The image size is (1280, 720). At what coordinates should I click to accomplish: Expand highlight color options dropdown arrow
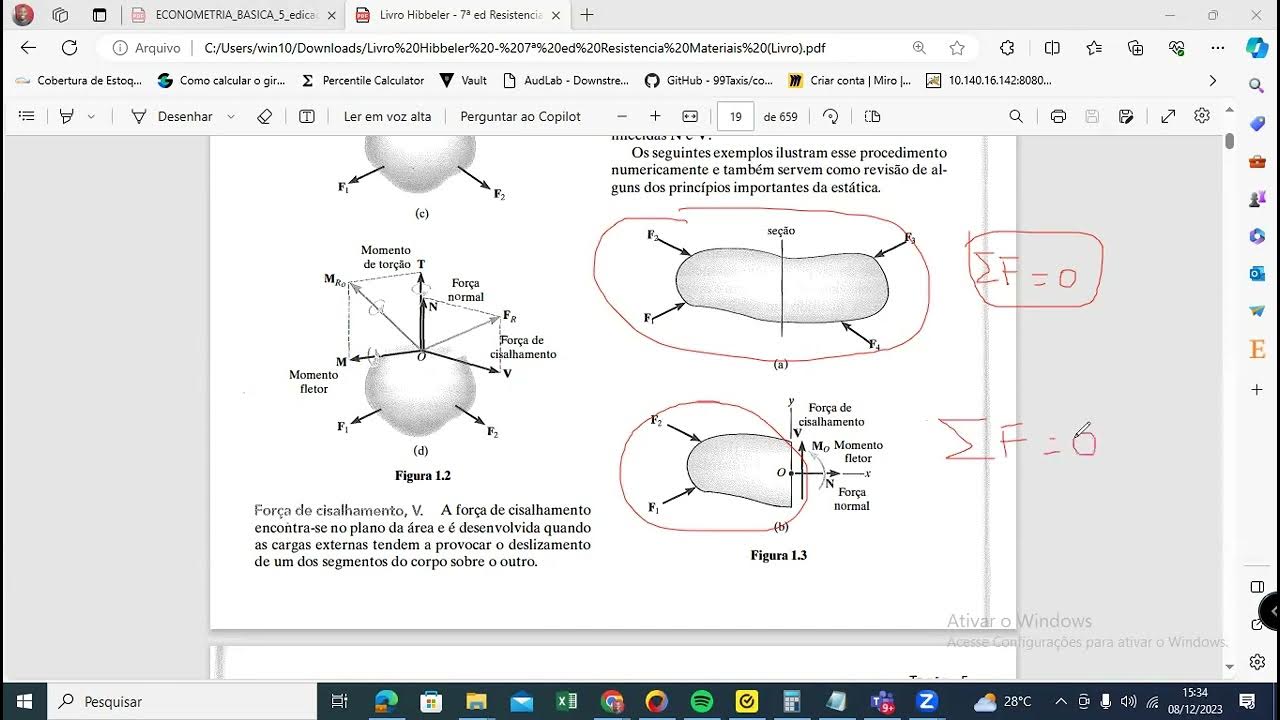[91, 116]
